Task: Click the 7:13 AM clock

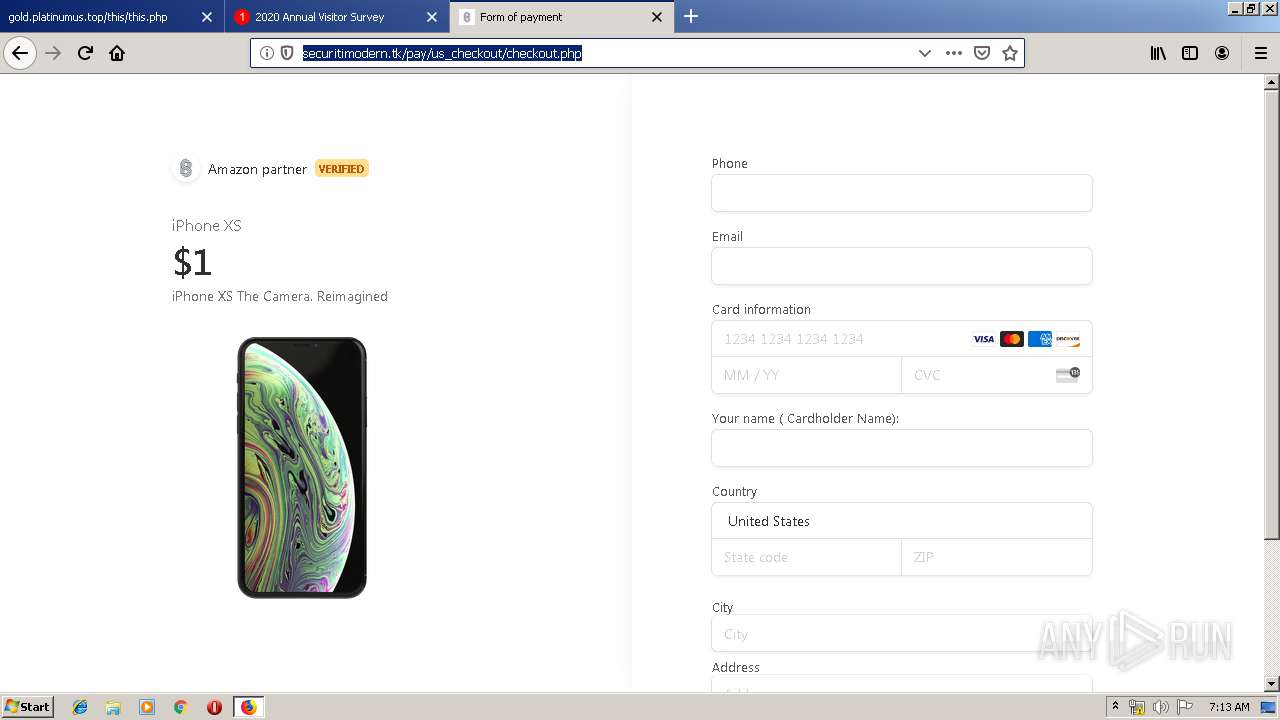Action: [1229, 707]
